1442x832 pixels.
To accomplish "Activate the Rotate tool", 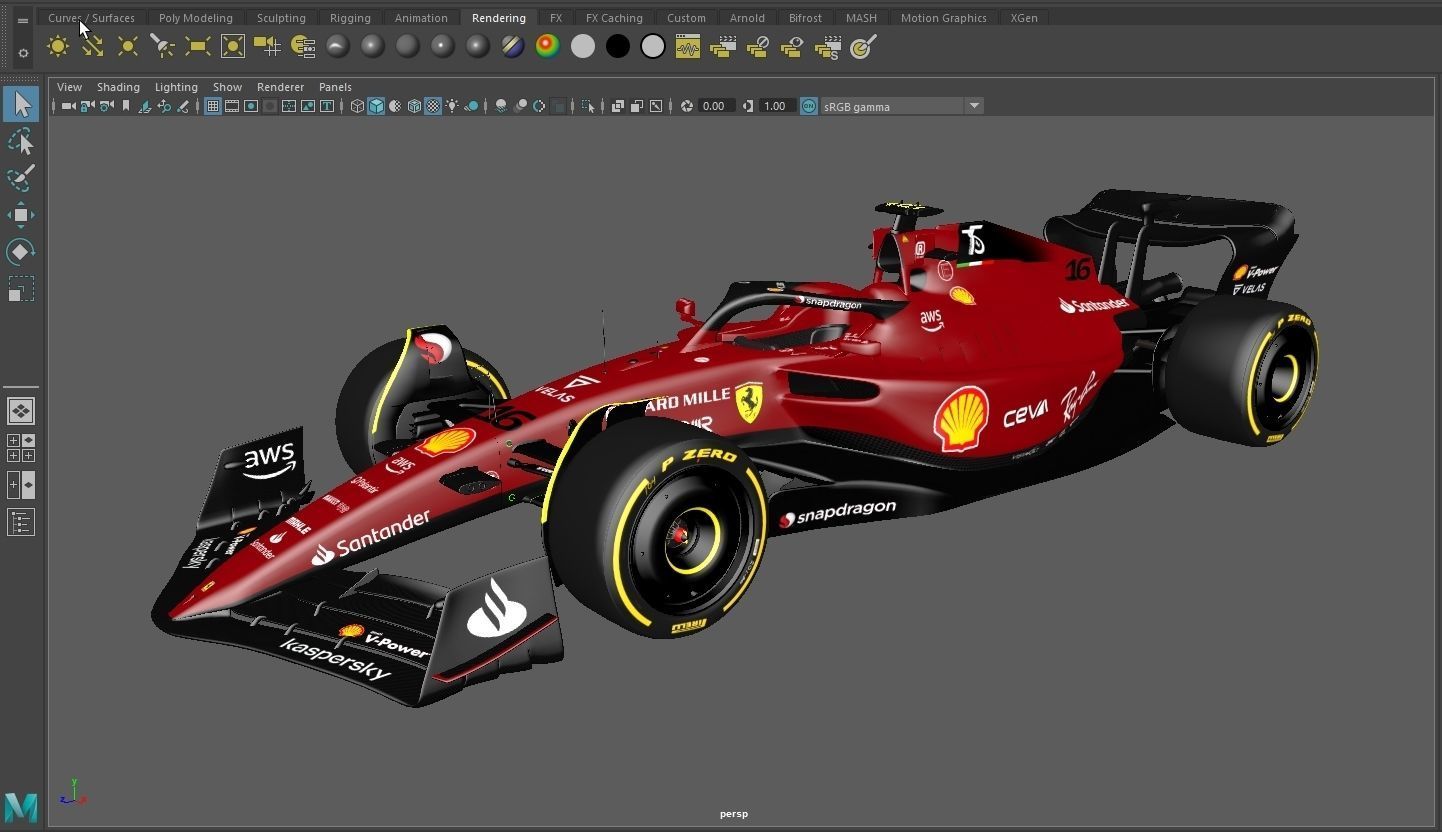I will click(x=21, y=251).
